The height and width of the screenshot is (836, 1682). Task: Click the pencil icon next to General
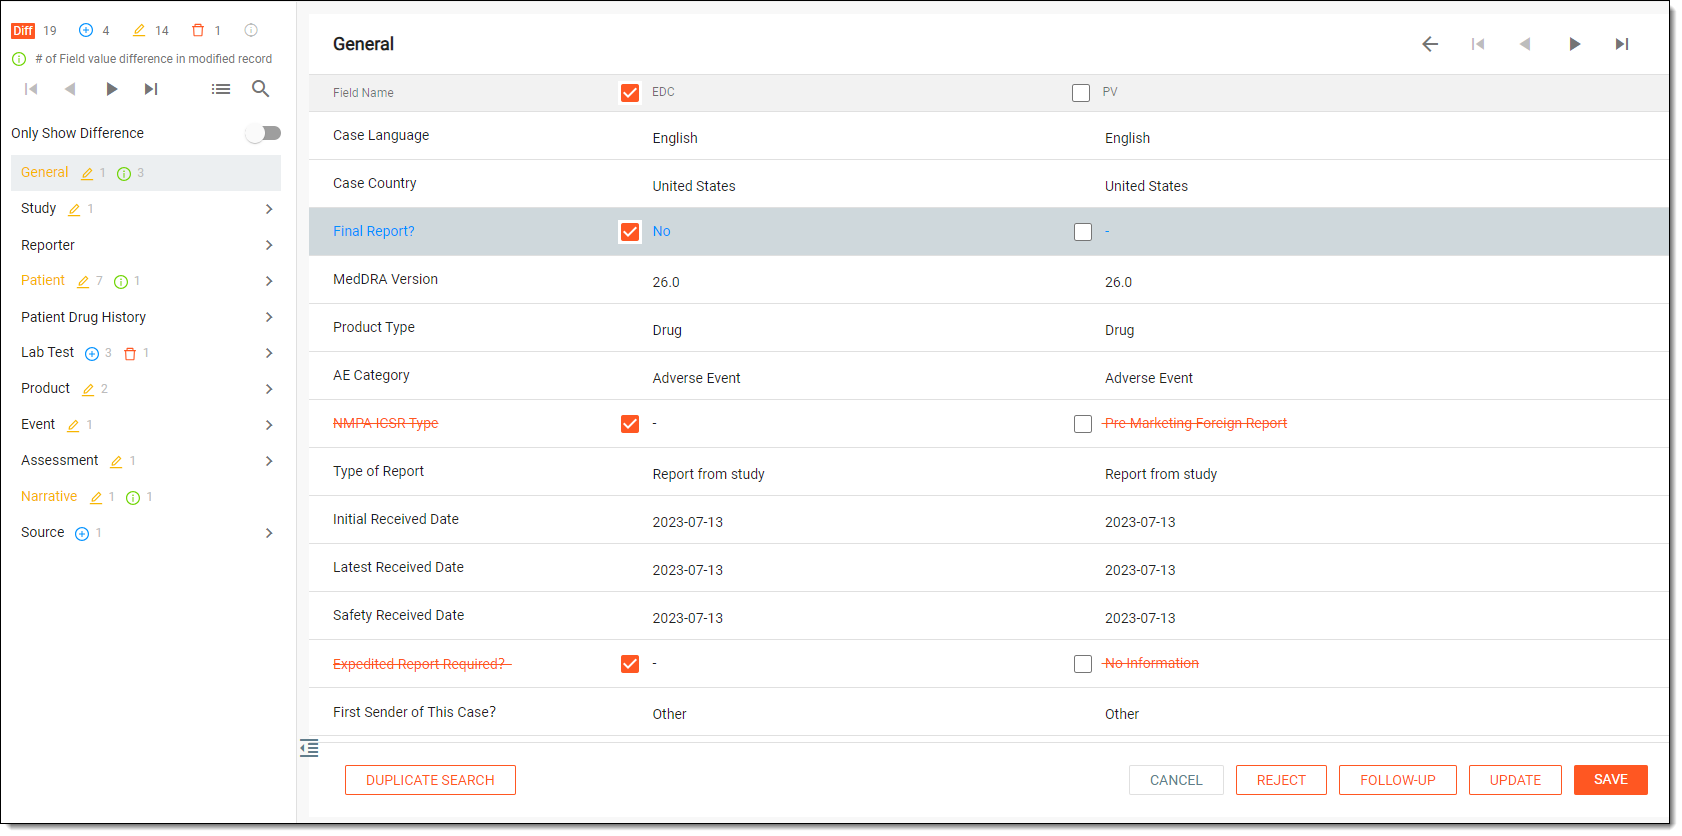[x=87, y=174]
